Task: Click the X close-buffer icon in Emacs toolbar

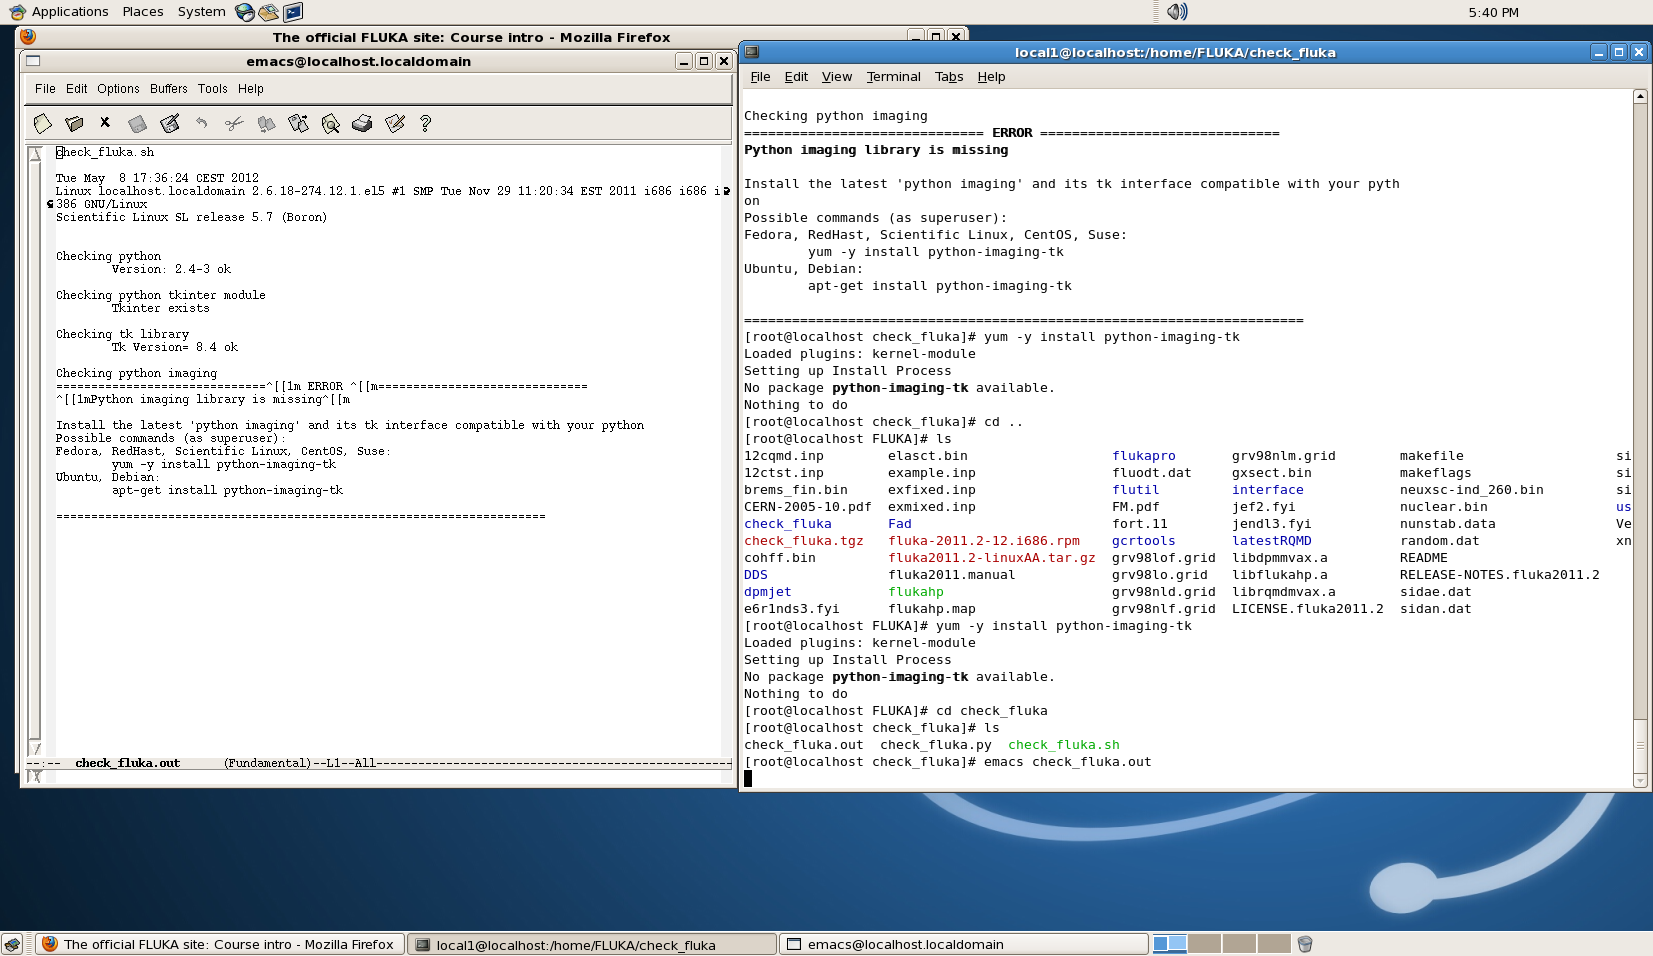Action: [x=105, y=122]
